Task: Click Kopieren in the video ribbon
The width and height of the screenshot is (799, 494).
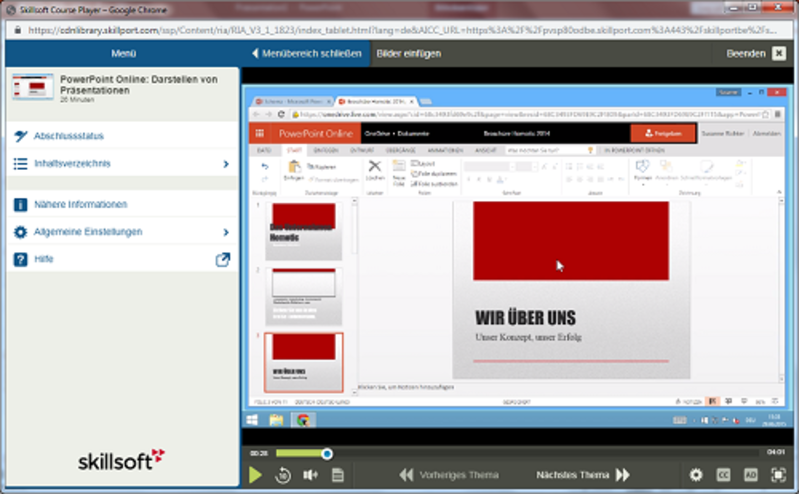Action: point(322,167)
